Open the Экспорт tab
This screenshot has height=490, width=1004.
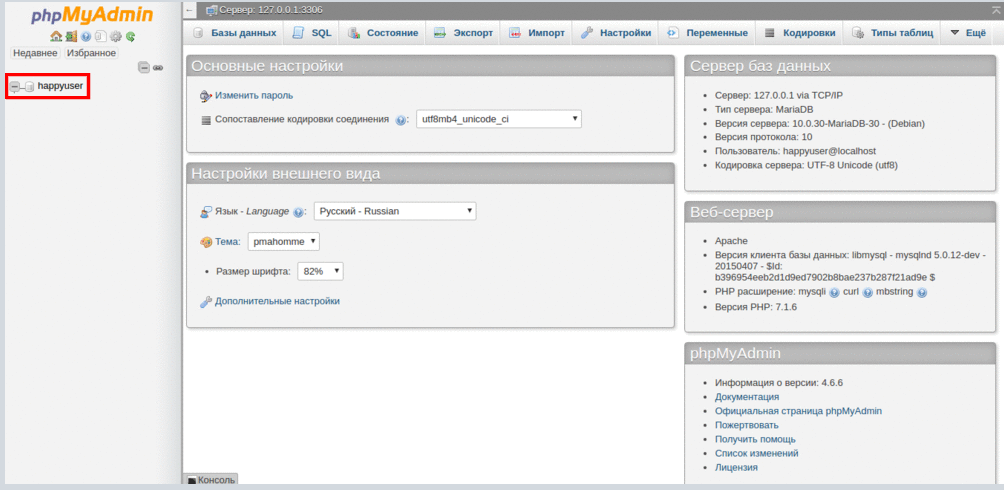(464, 33)
